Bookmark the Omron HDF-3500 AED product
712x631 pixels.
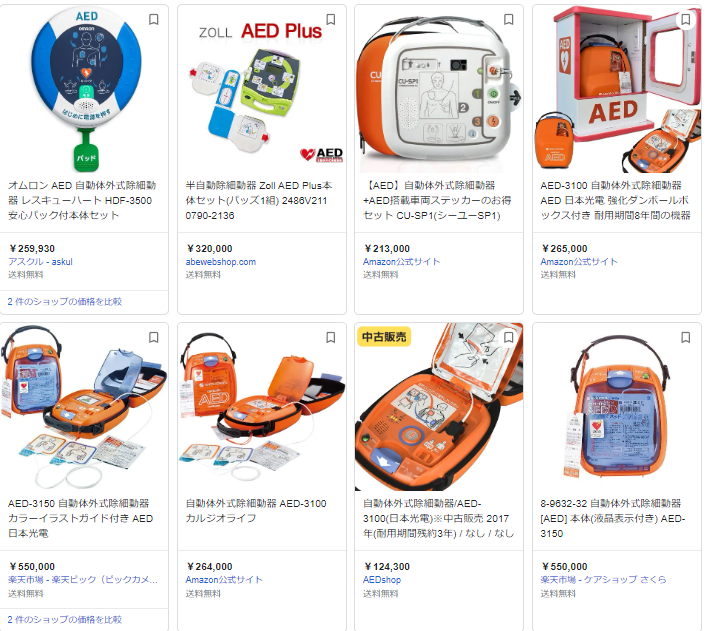click(153, 20)
